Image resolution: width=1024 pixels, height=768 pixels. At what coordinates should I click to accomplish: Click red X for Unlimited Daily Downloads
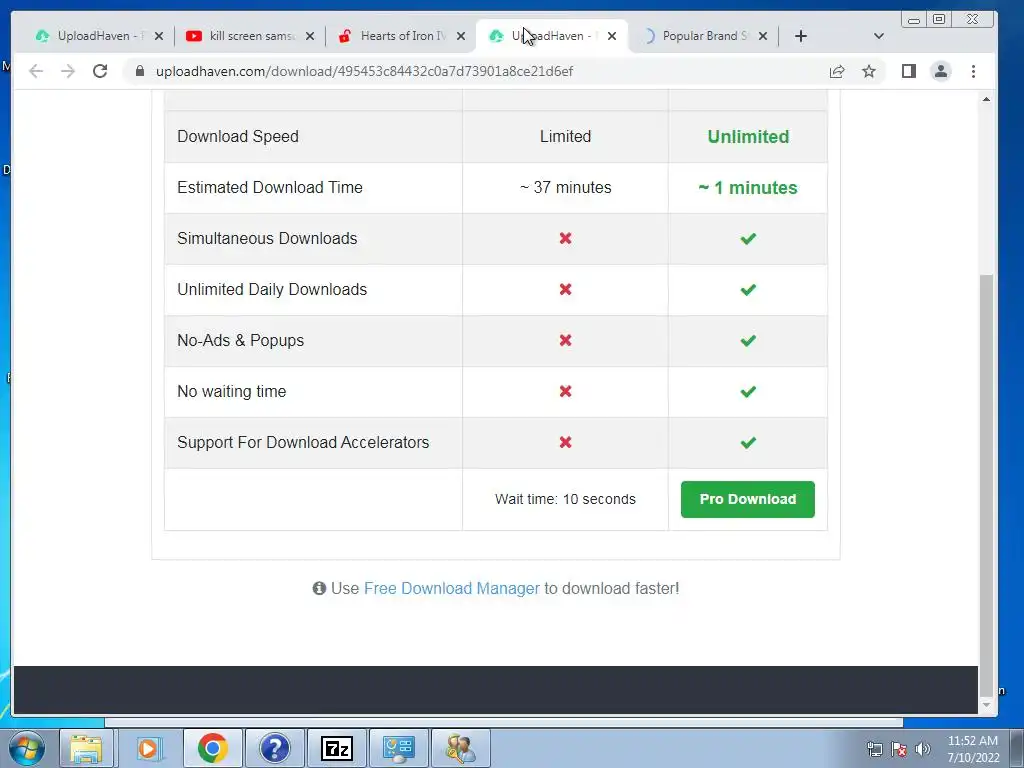point(566,289)
